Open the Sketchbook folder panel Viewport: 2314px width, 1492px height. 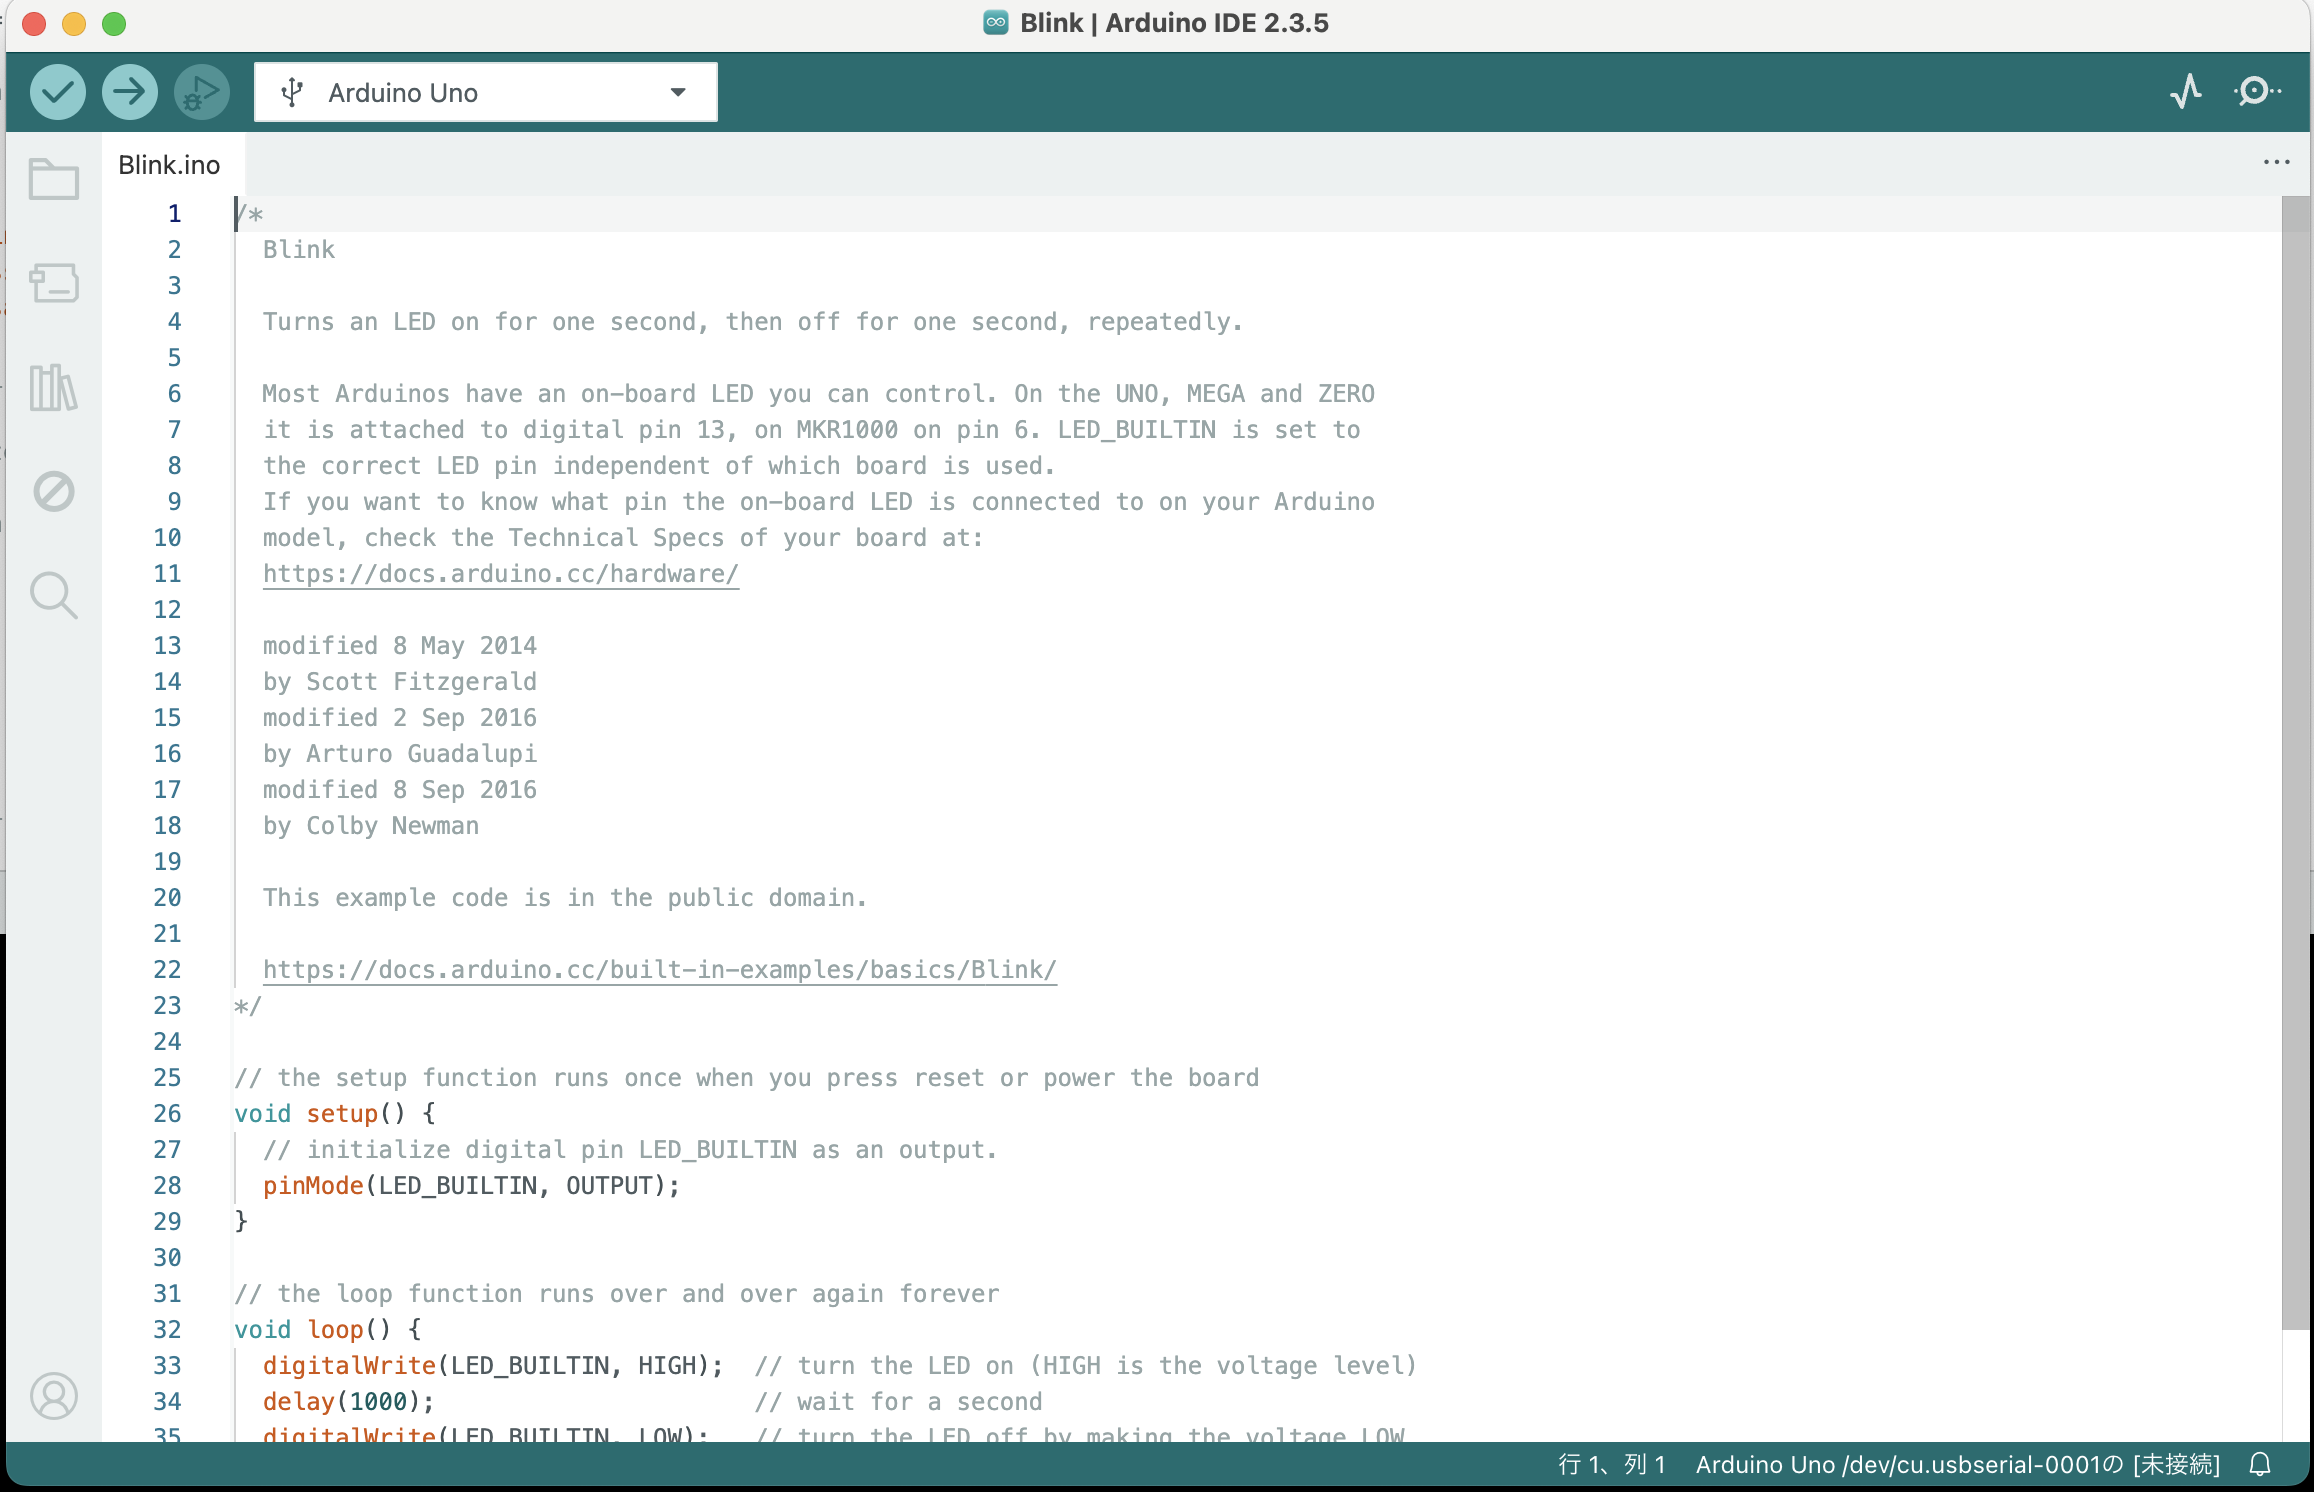point(54,180)
